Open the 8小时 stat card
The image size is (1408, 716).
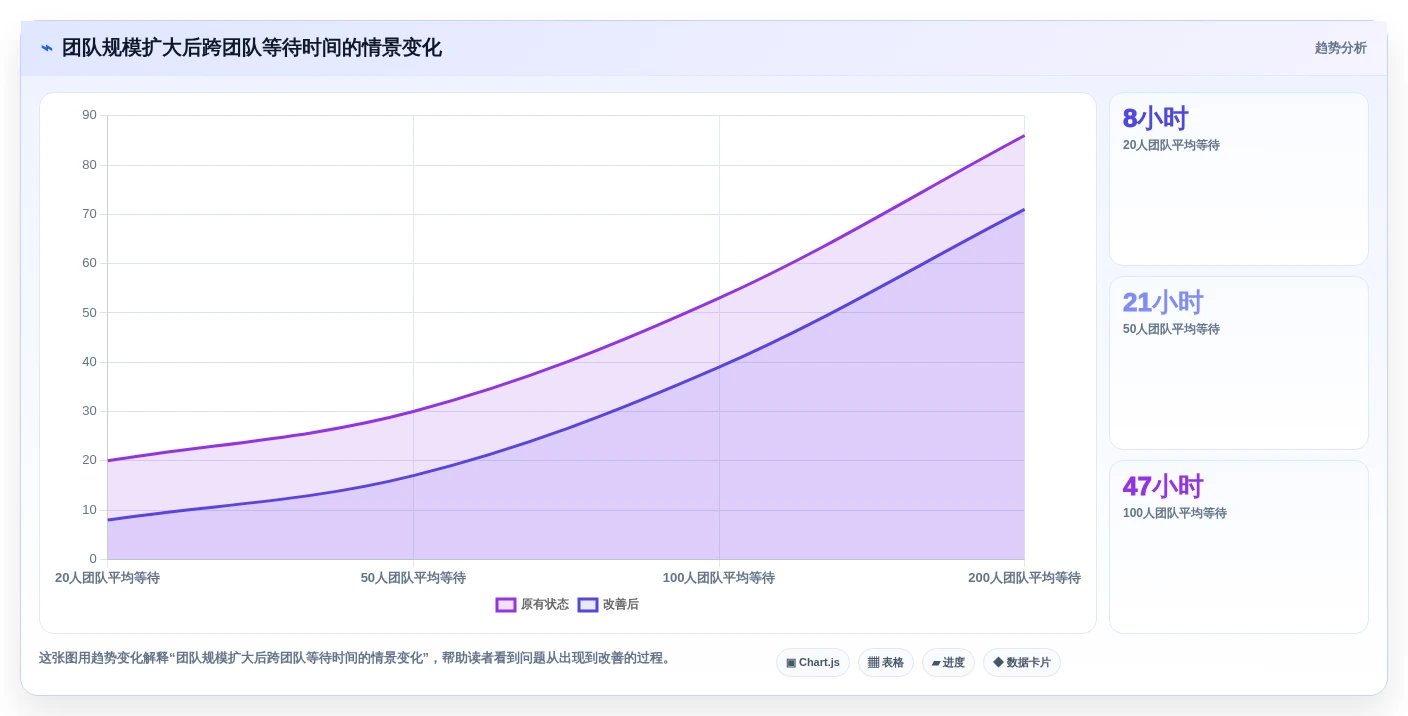pos(1239,179)
